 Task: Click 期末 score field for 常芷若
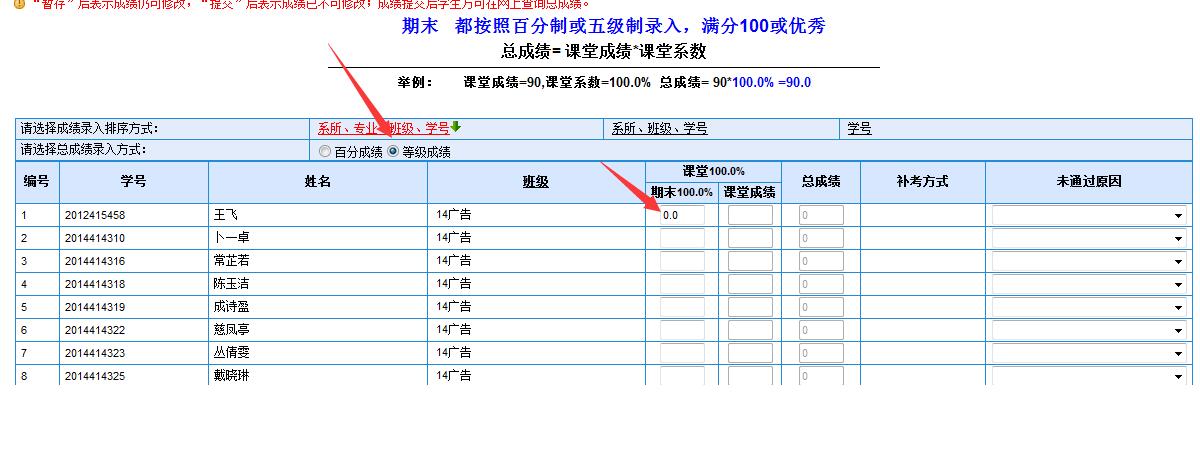(x=682, y=261)
